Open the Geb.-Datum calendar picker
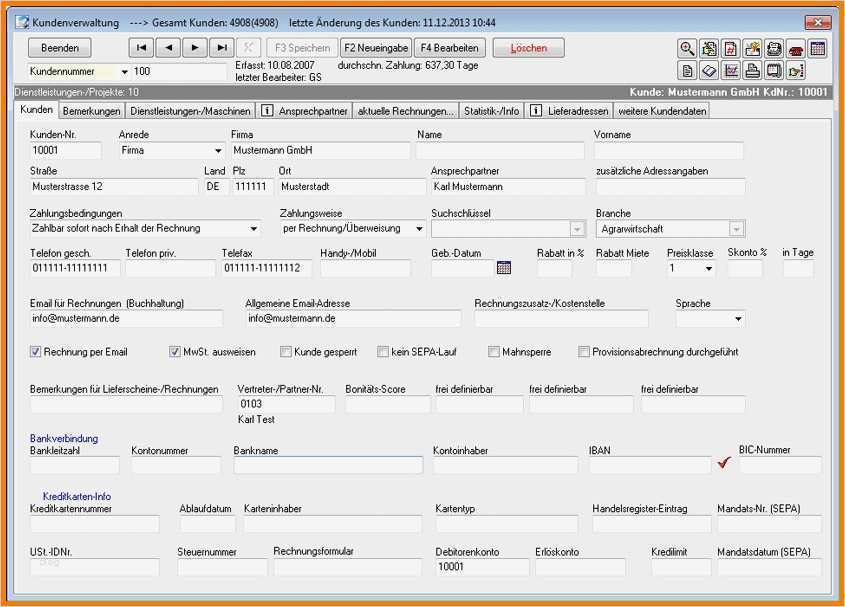 504,268
